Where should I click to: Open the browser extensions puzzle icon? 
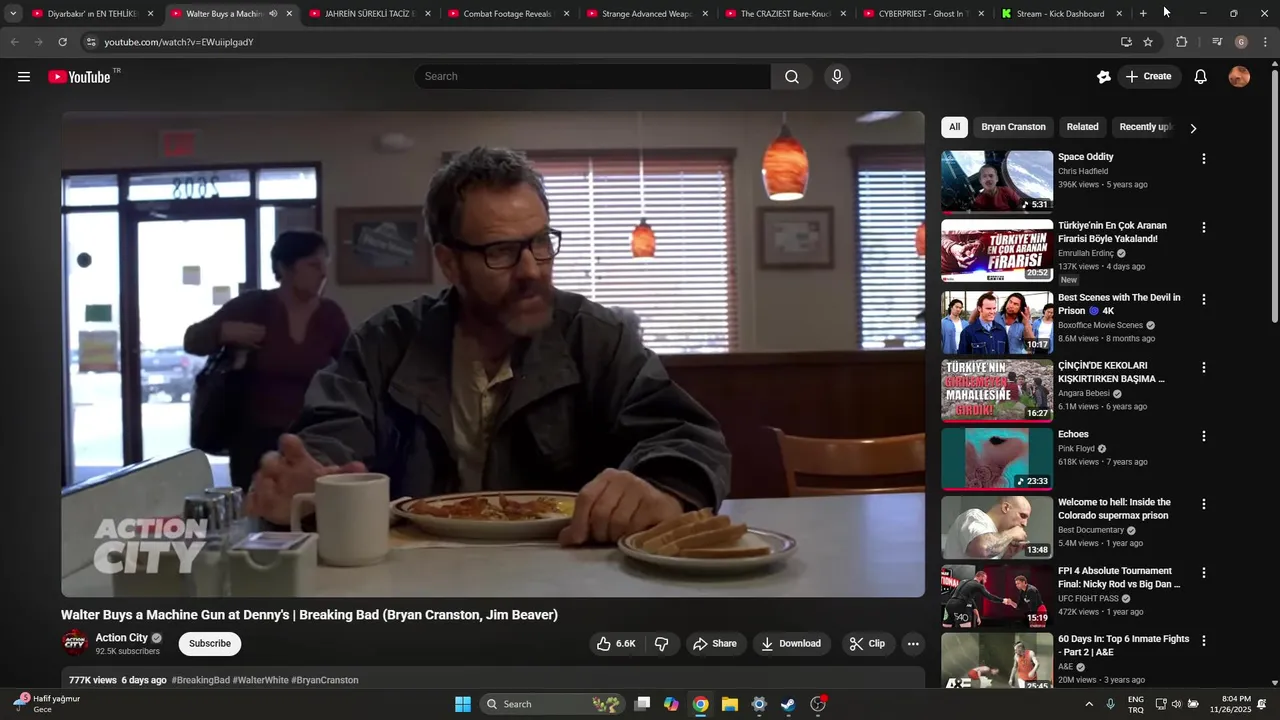[x=1182, y=42]
